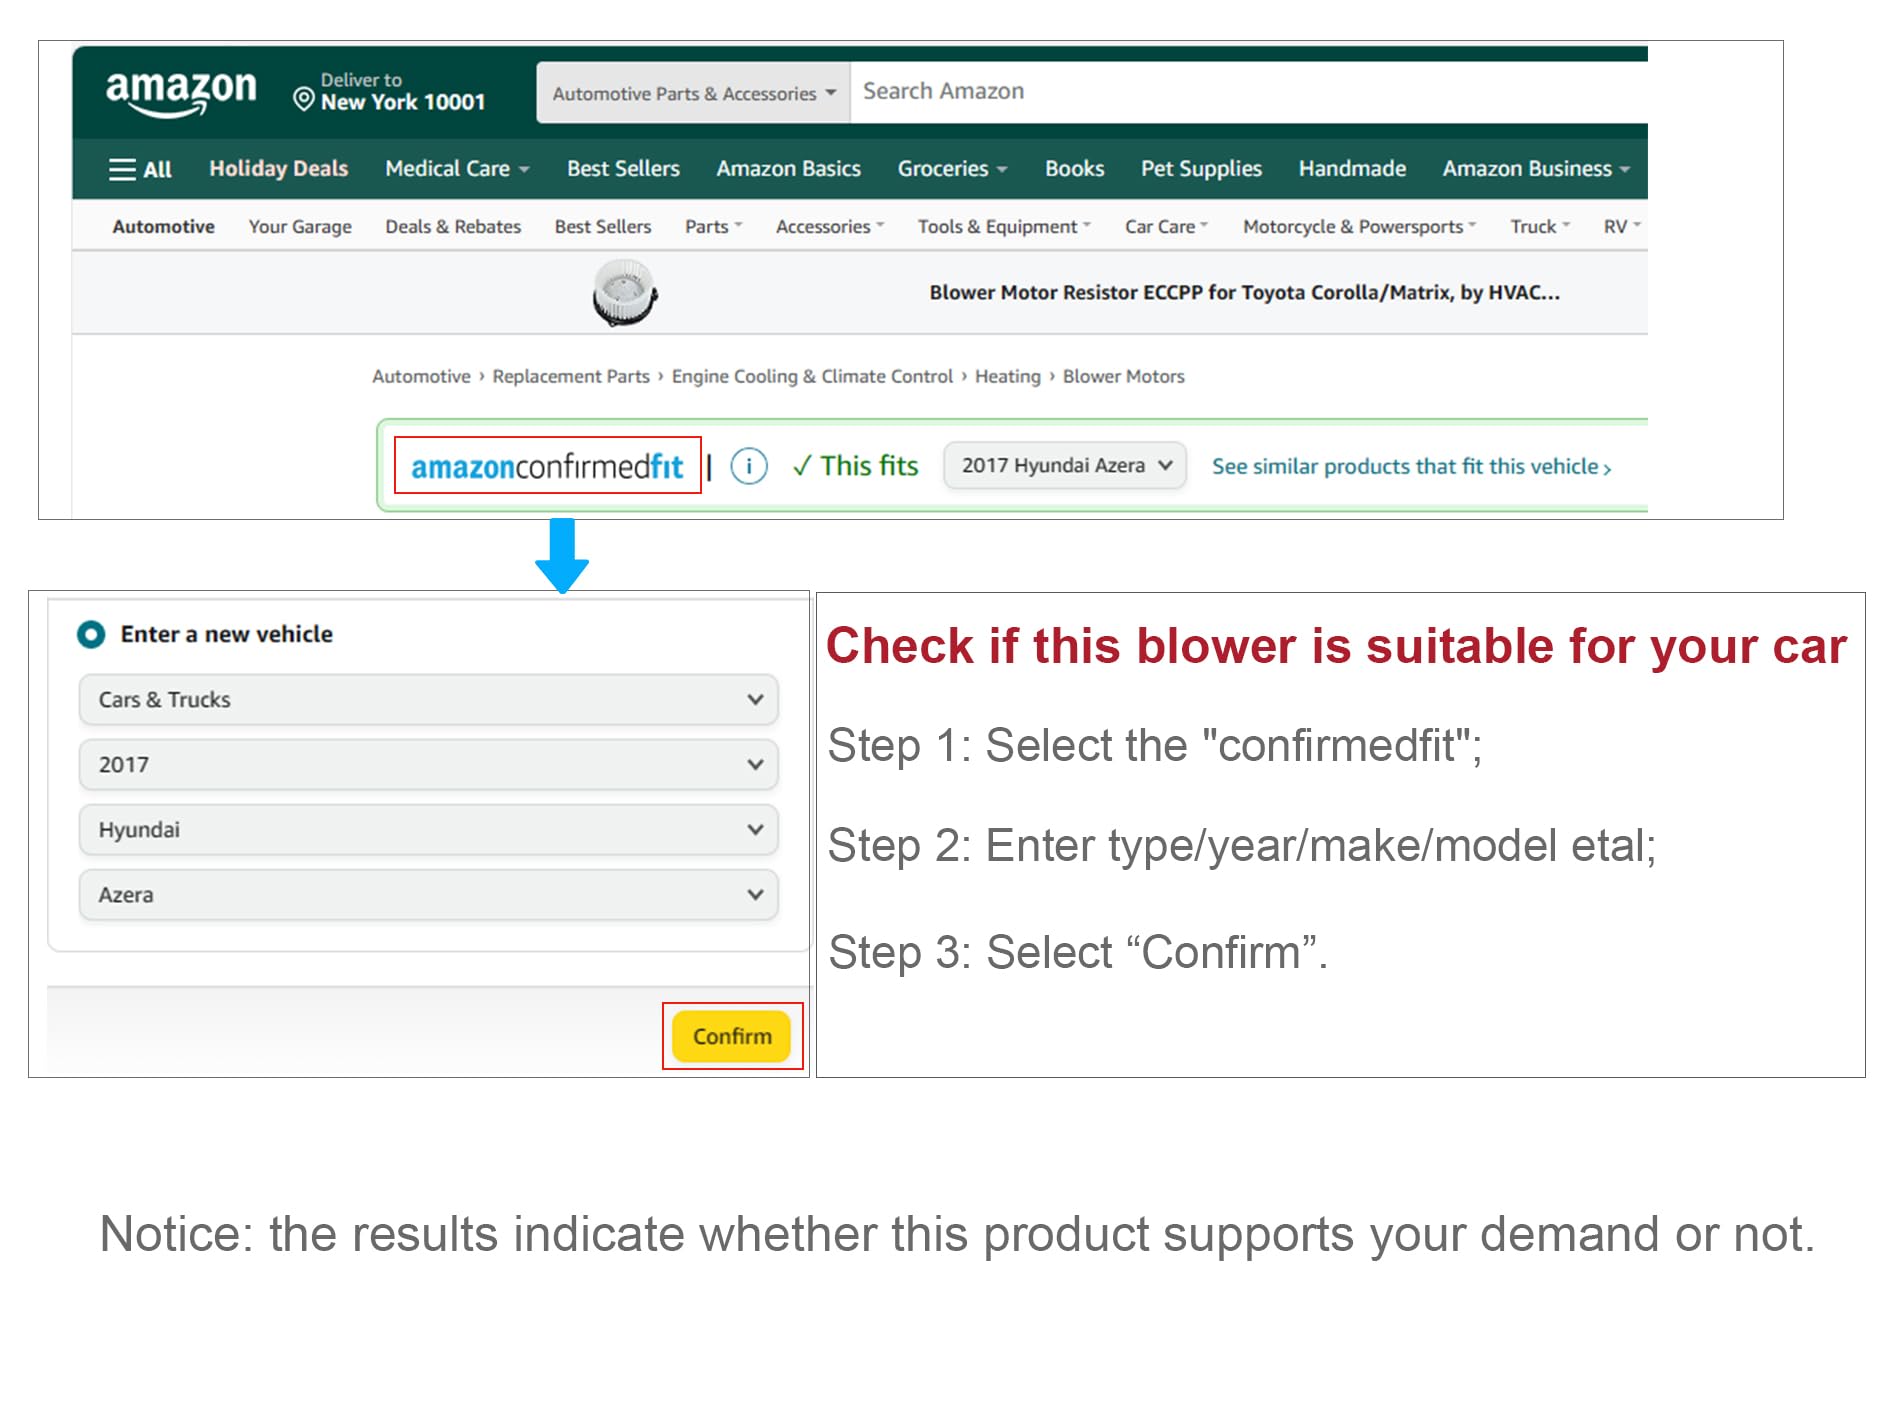
Task: Open the Hyundai make dropdown
Action: [x=428, y=830]
